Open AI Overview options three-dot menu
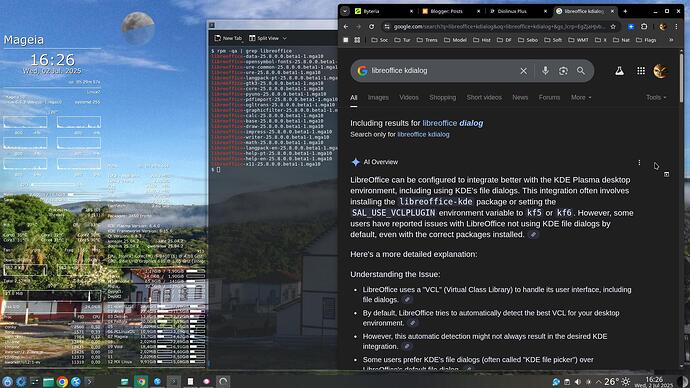Image resolution: width=690 pixels, height=388 pixels. click(639, 163)
